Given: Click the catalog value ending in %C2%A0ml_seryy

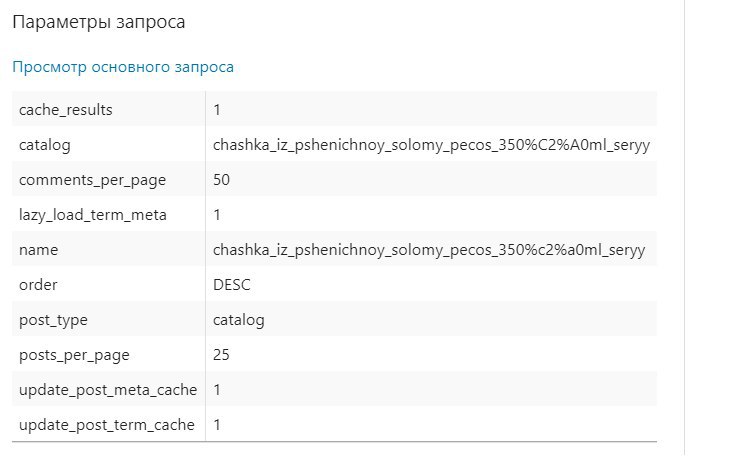Looking at the screenshot, I should (x=431, y=145).
